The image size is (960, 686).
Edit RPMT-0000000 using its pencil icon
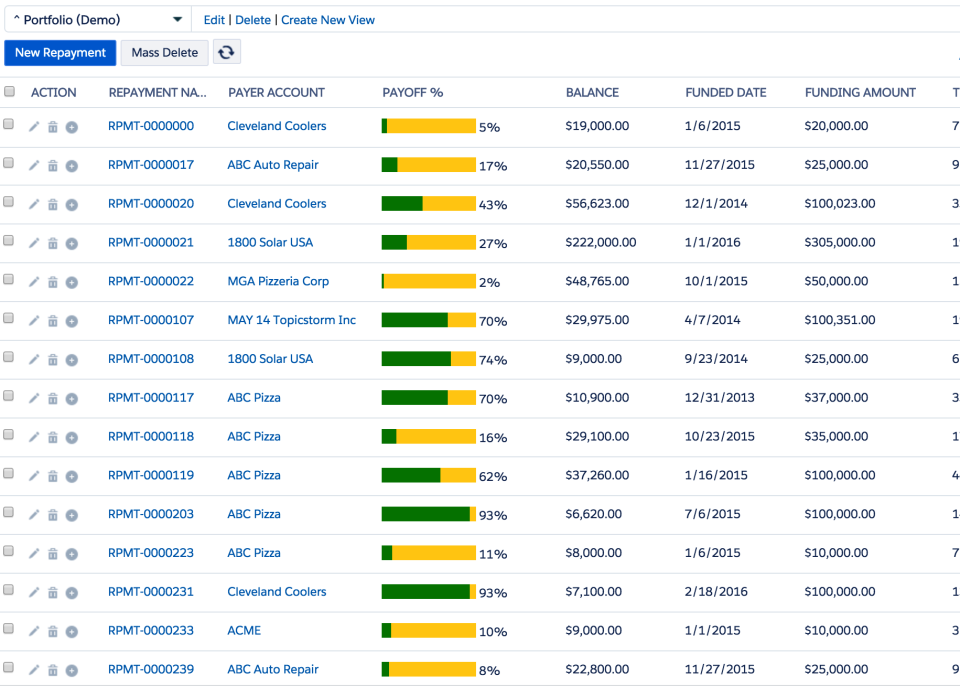34,126
